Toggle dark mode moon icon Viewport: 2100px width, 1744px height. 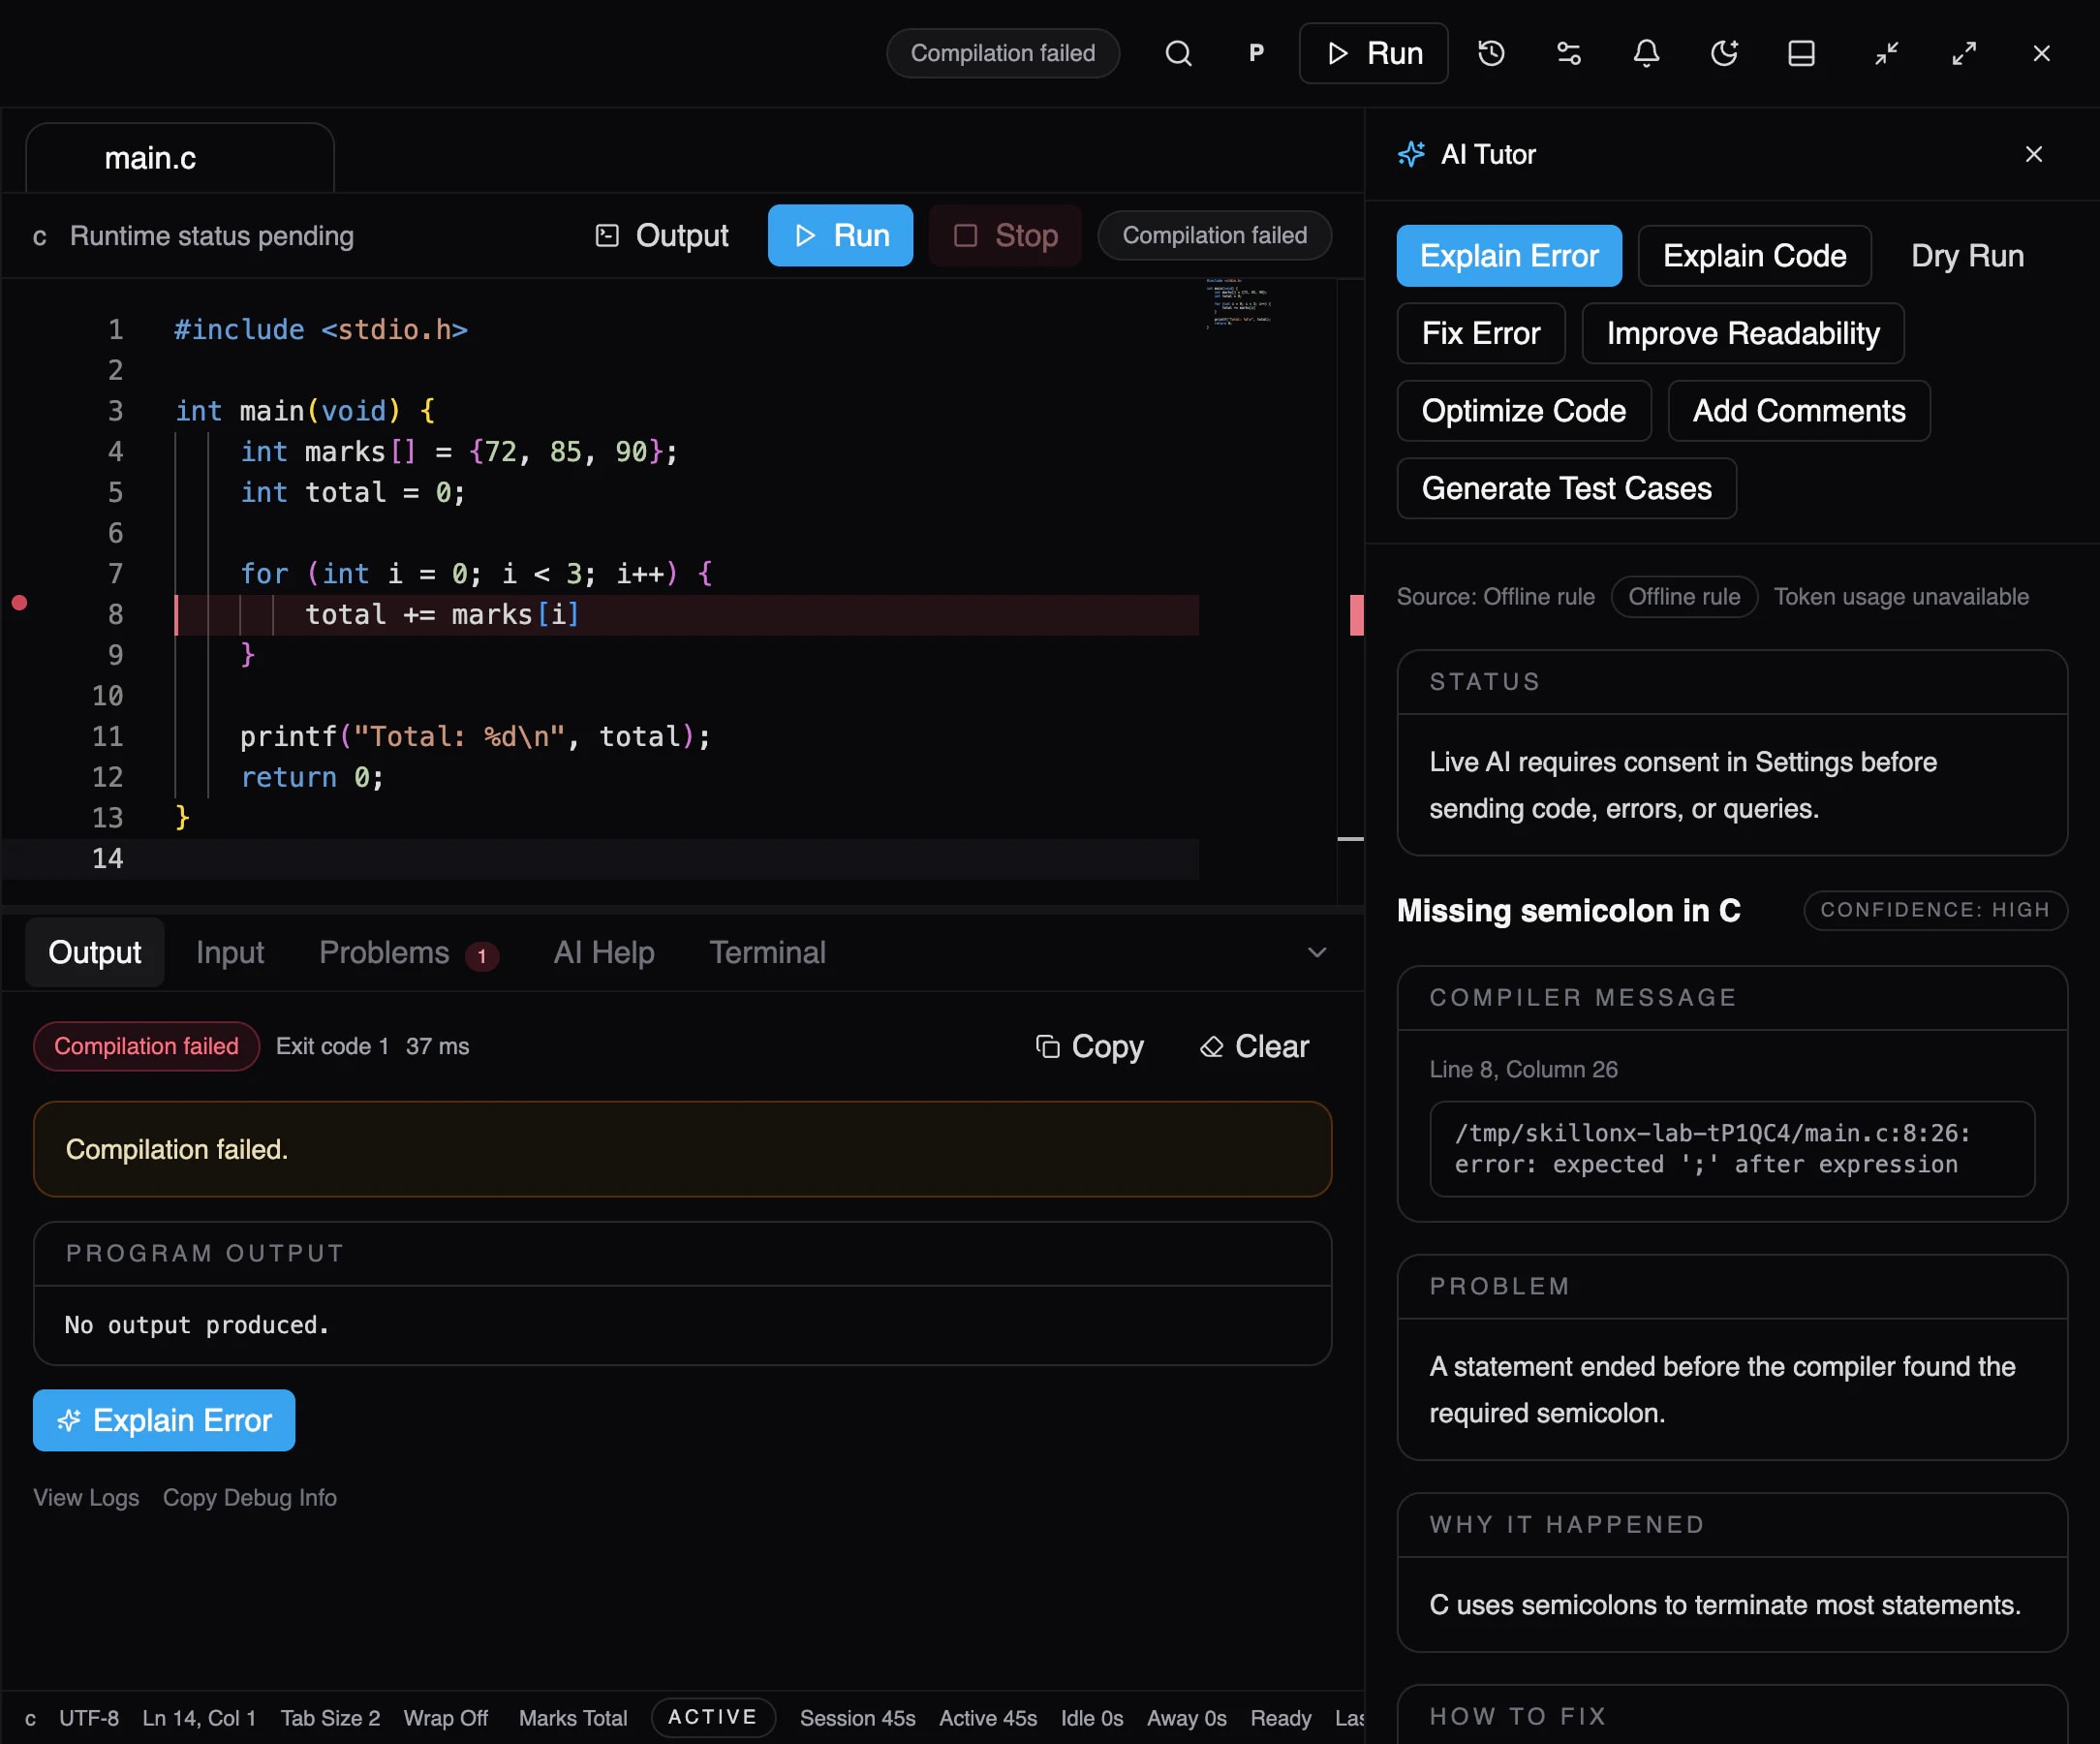pyautogui.click(x=1724, y=53)
